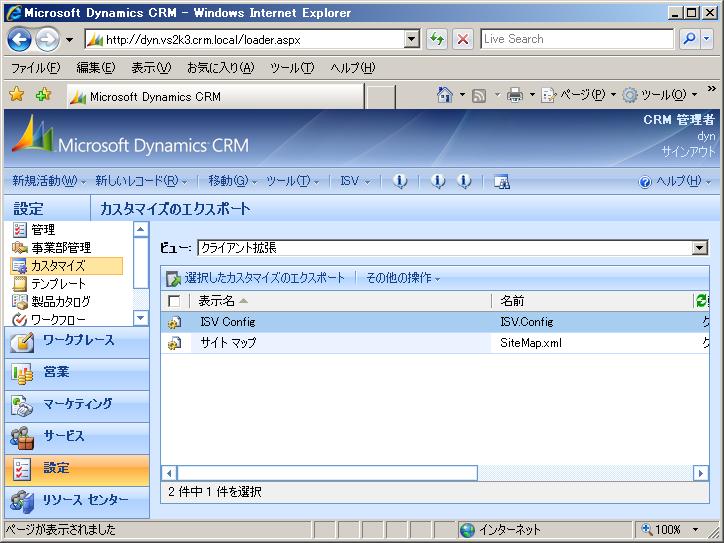The width and height of the screenshot is (724, 543).
Task: Click the zoom magnifier icon in status bar
Action: [x=646, y=529]
